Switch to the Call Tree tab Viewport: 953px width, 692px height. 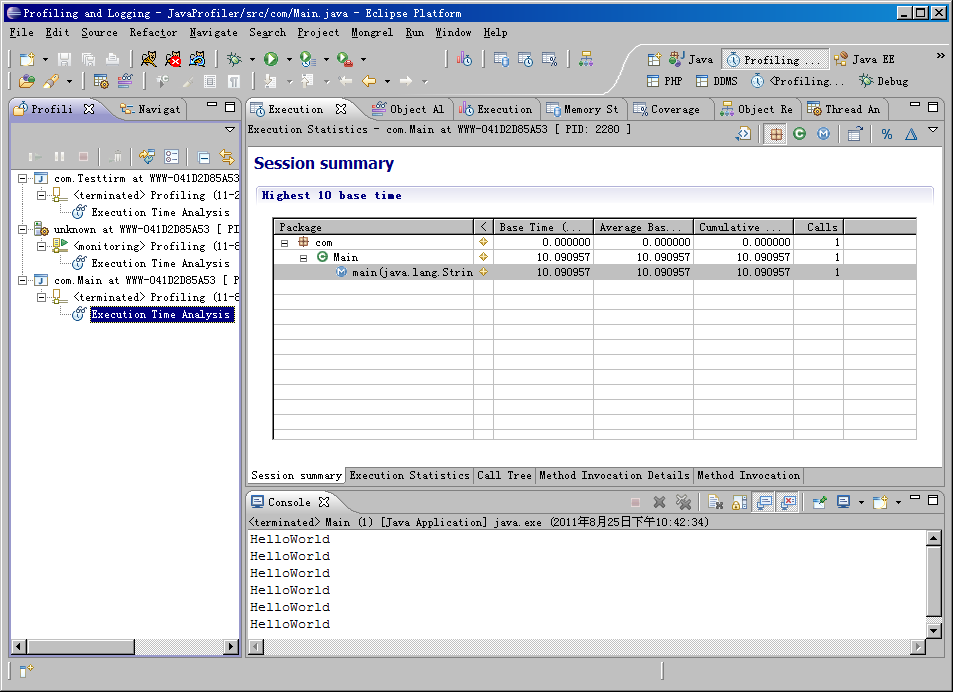coord(504,475)
